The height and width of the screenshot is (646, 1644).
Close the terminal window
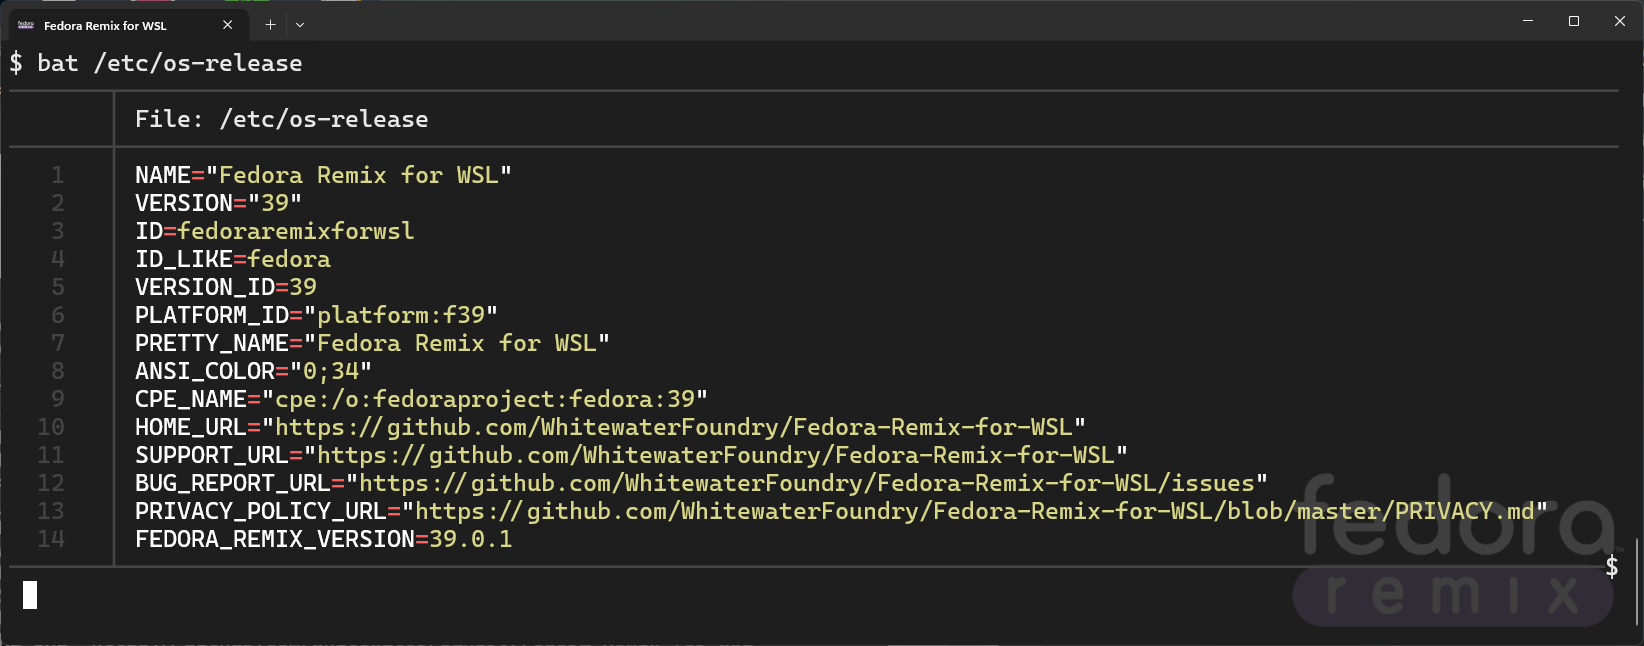pyautogui.click(x=1620, y=21)
